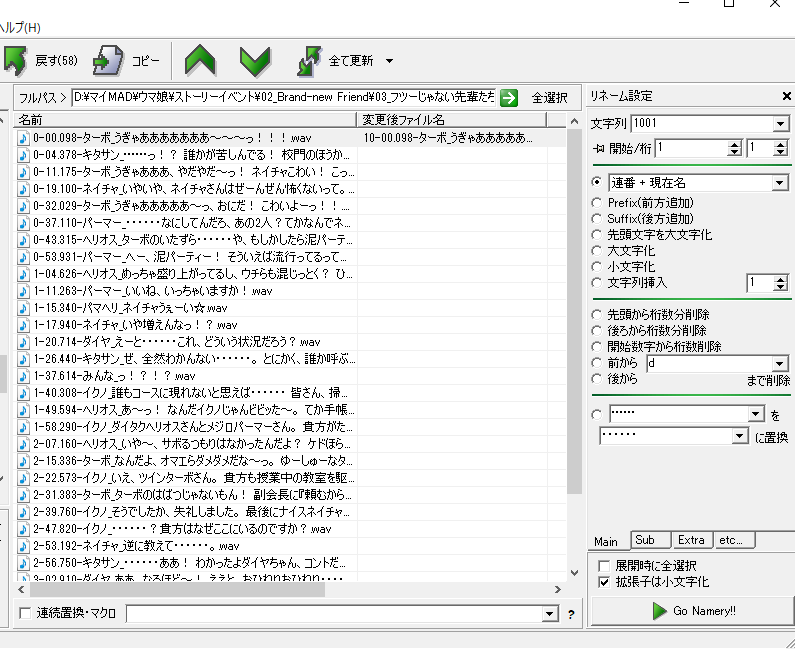Open the に置換 replacement dropdown

[740, 436]
